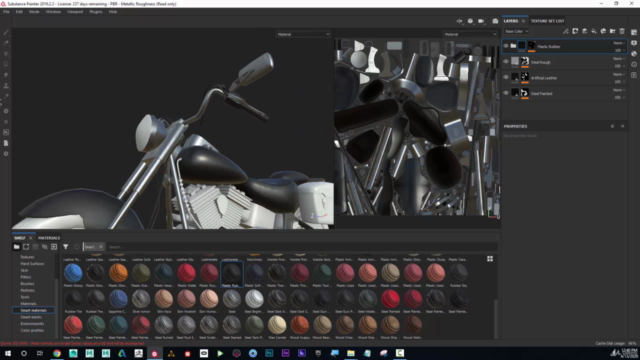Screen dimensions: 640x360
Task: Click the render screenshot camera icon
Action: pos(495,21)
